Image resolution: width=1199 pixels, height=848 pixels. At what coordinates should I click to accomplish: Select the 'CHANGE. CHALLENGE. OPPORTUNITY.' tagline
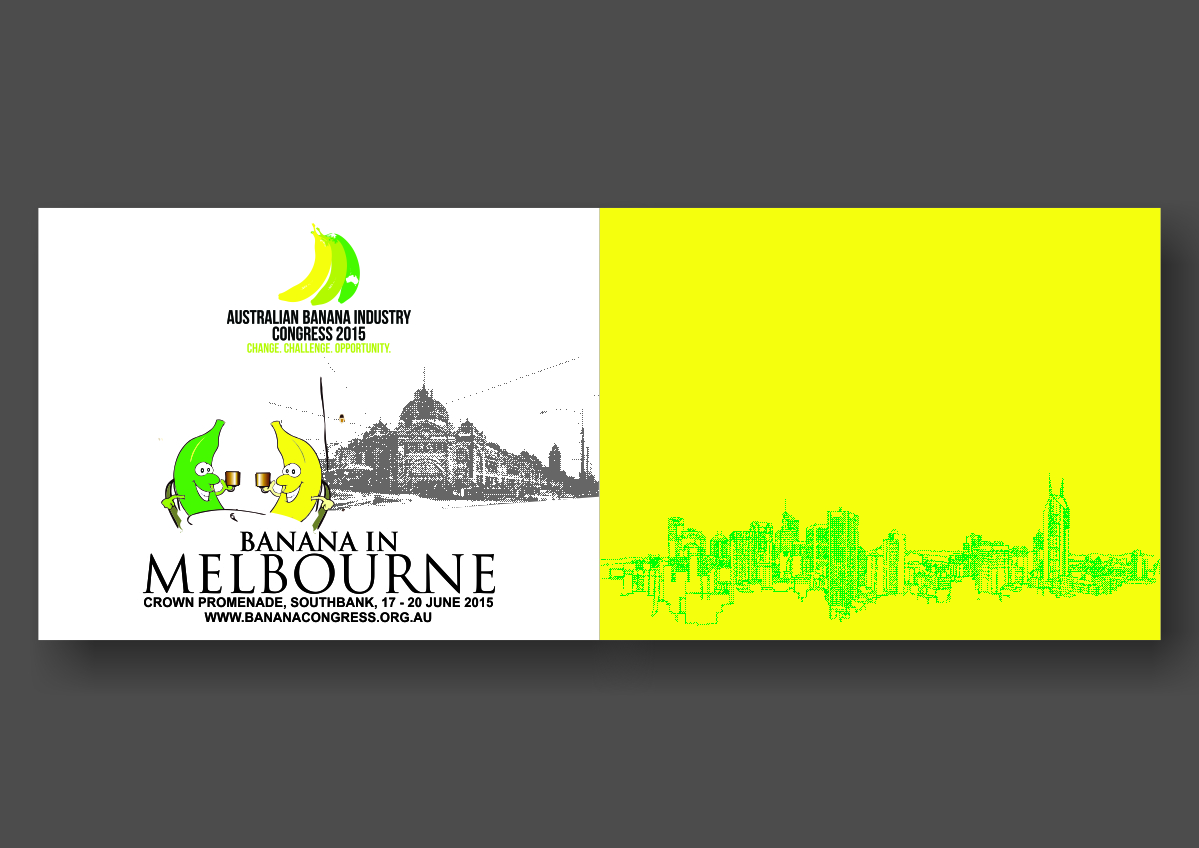[x=318, y=349]
